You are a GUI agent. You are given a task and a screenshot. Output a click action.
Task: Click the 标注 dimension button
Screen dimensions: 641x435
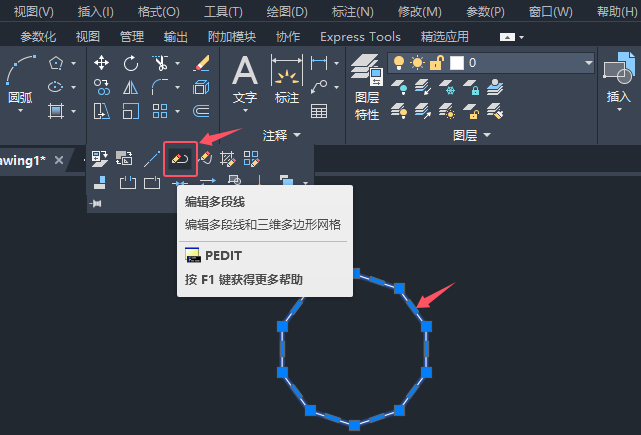click(287, 80)
